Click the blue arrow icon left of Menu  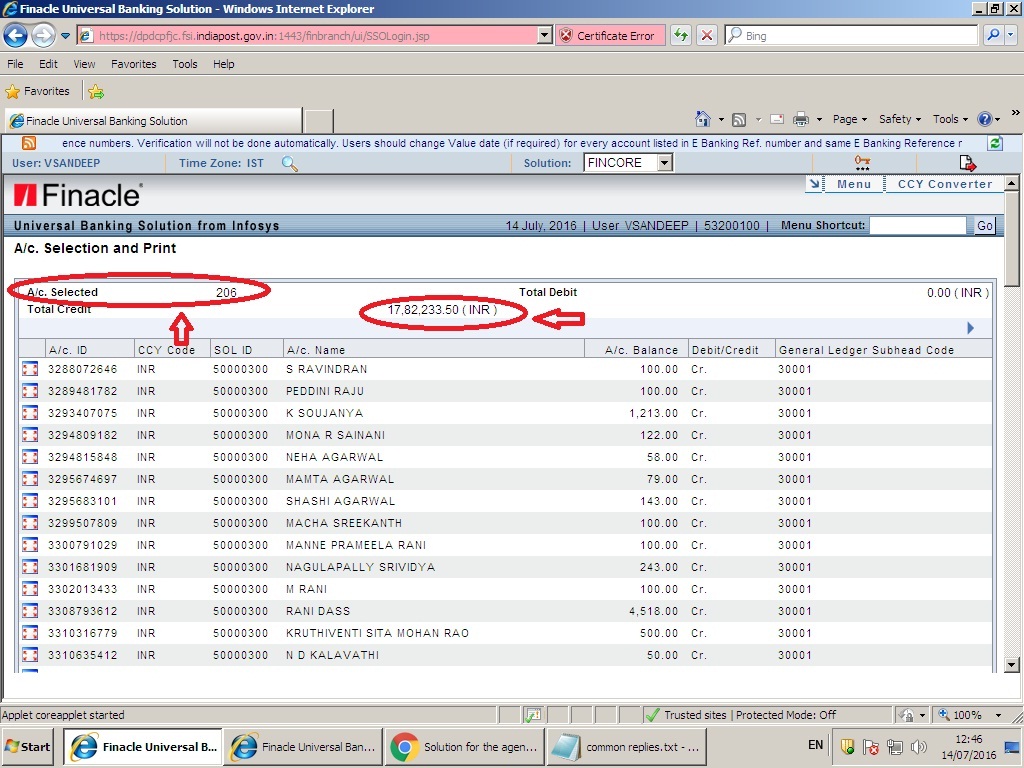coord(814,184)
